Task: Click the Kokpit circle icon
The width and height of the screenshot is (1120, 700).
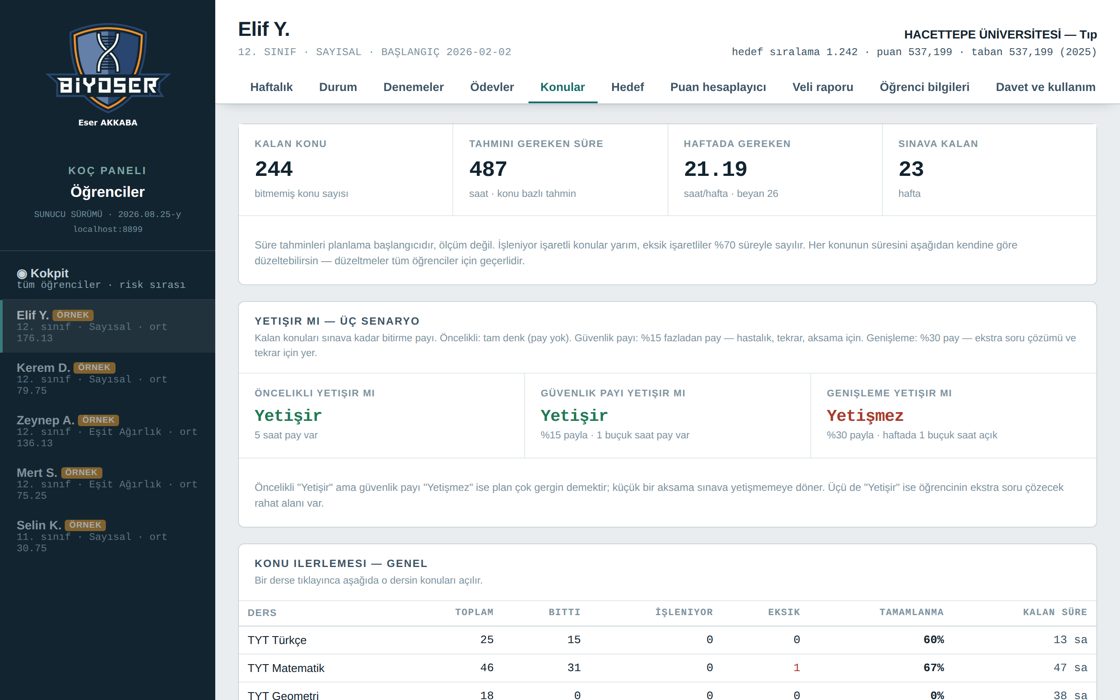Action: 21,274
